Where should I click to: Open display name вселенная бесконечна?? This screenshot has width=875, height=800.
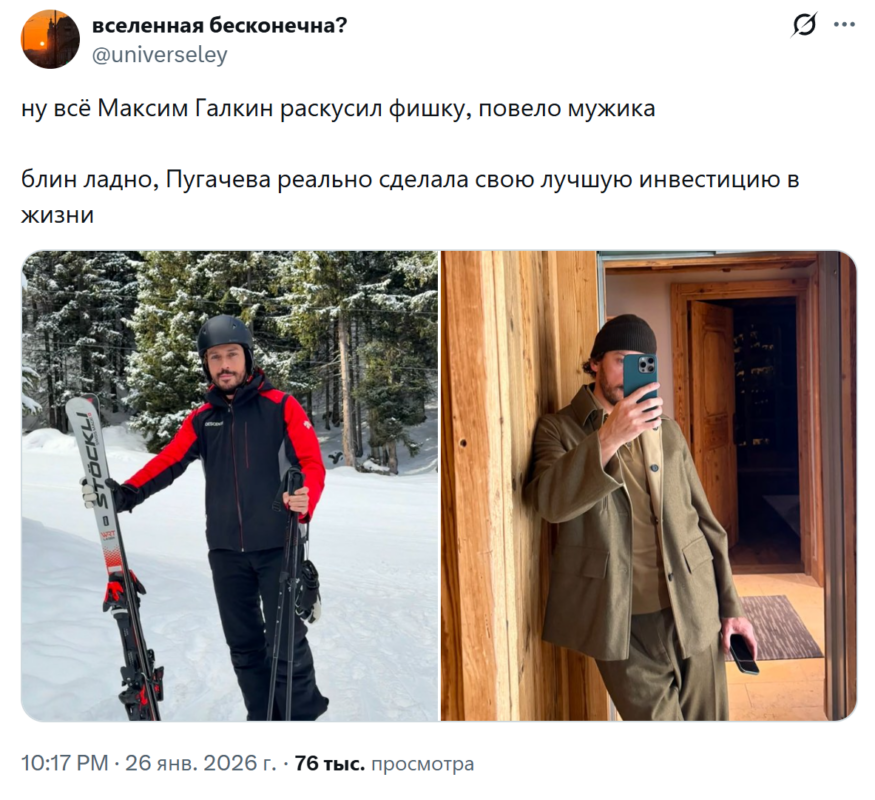[219, 25]
